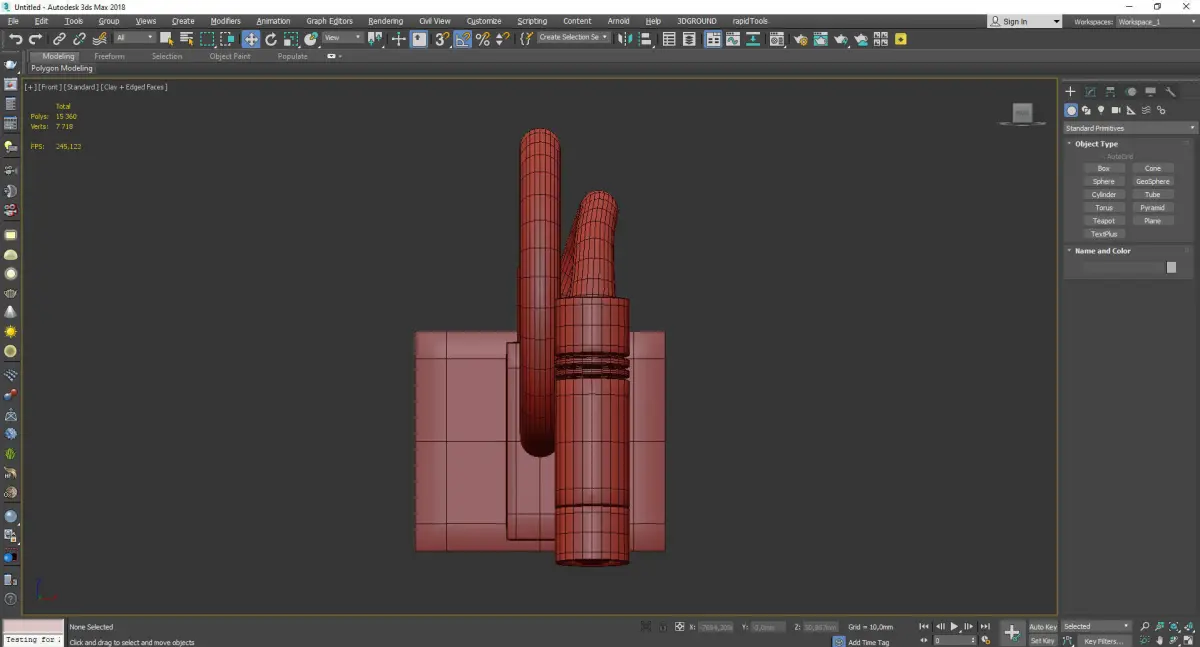Click the object color swatch

point(1171,268)
